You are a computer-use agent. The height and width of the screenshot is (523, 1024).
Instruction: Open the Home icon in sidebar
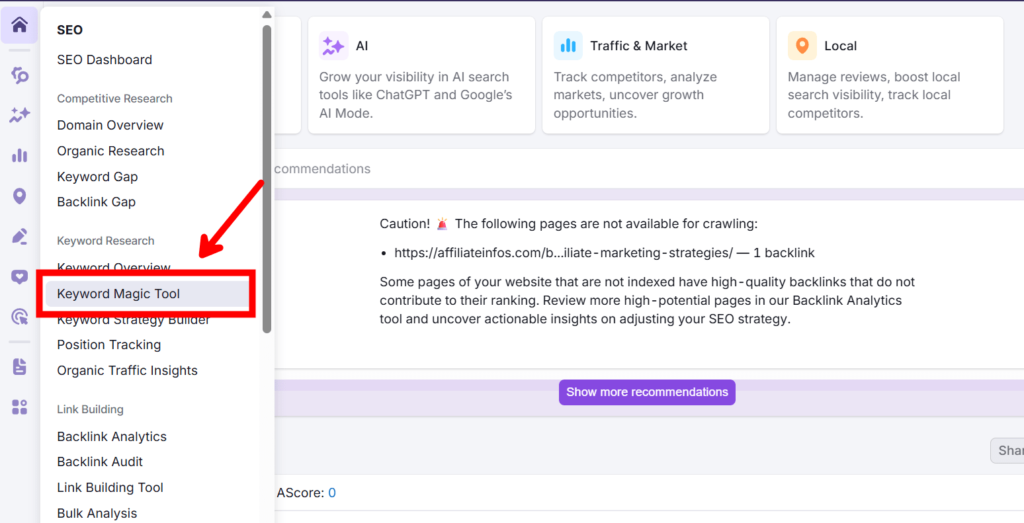(x=19, y=25)
